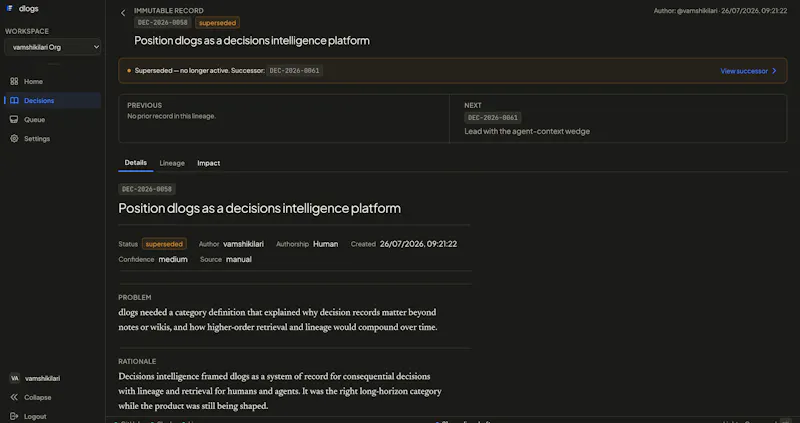Click the Logout door icon

[x=14, y=416]
